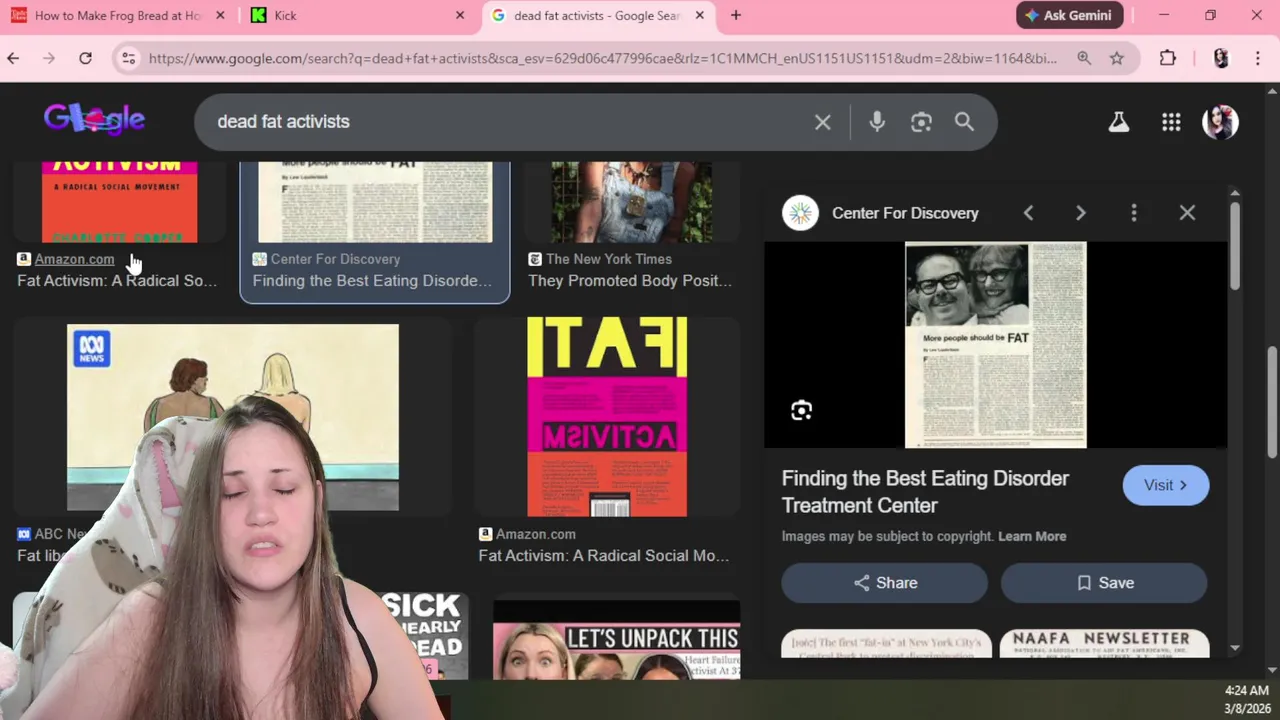Open Finding the Best Eating Disorder title link
Image resolution: width=1280 pixels, height=720 pixels.
point(925,492)
